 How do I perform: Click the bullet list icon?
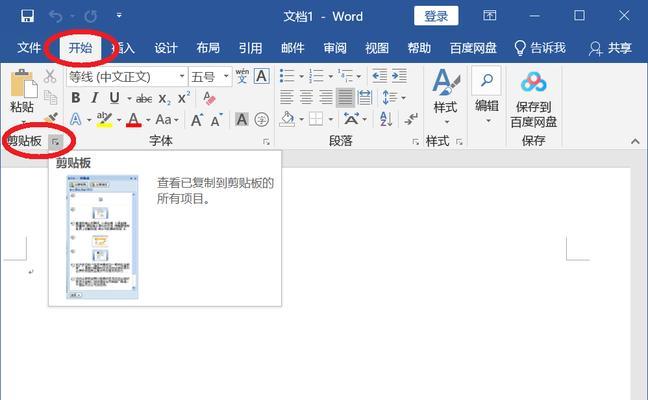pos(287,76)
